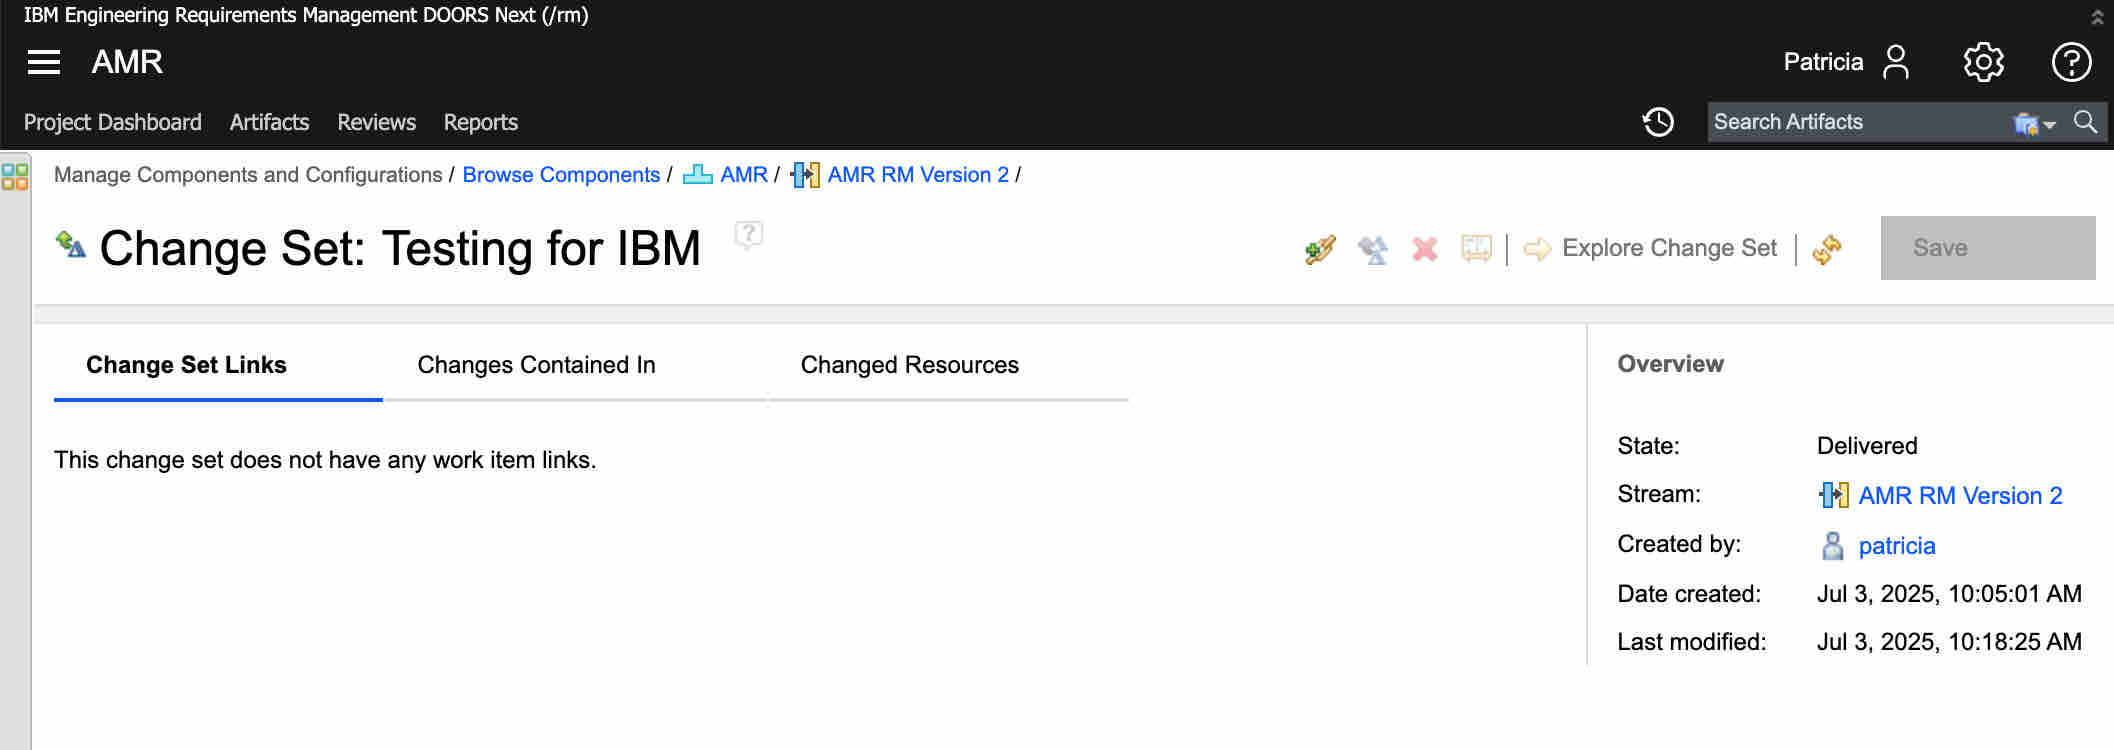2114x750 pixels.
Task: Click the stream icon in the breadcrumb
Action: (805, 175)
